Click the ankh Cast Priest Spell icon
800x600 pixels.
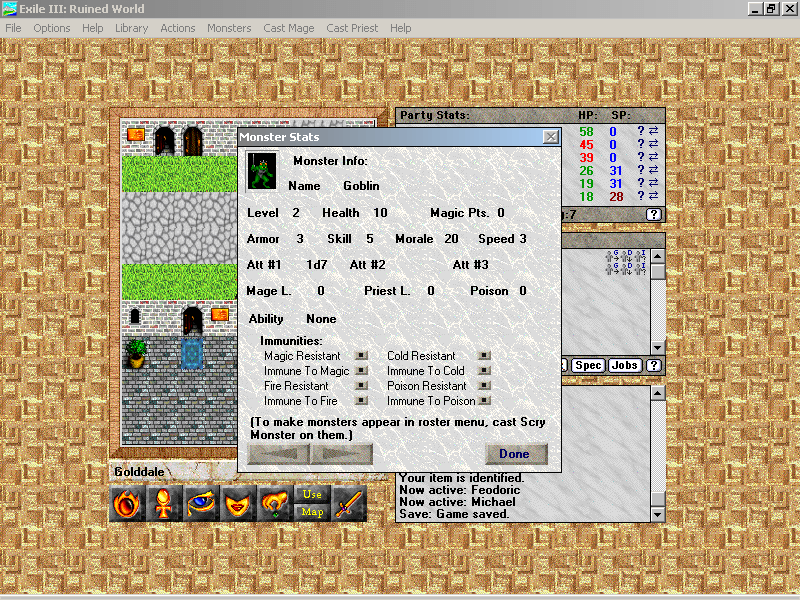164,504
